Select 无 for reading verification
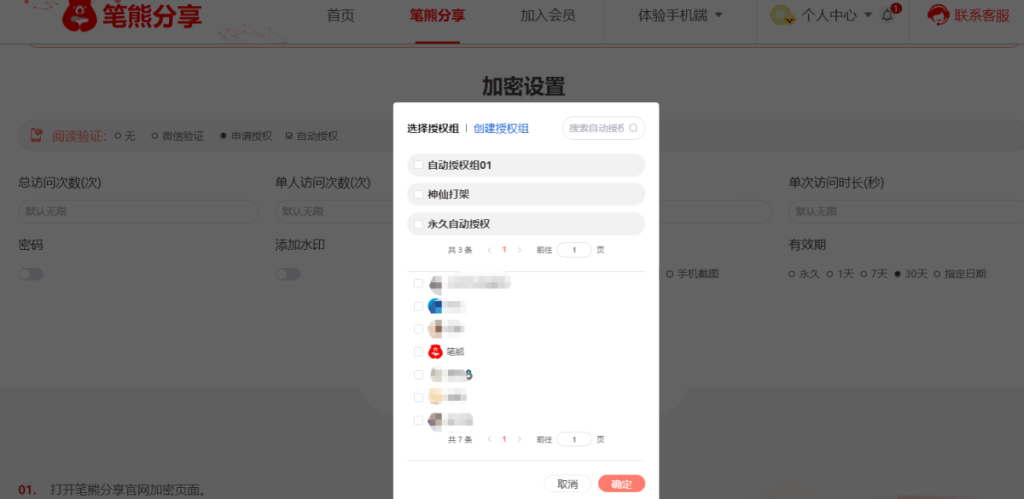 (125, 137)
